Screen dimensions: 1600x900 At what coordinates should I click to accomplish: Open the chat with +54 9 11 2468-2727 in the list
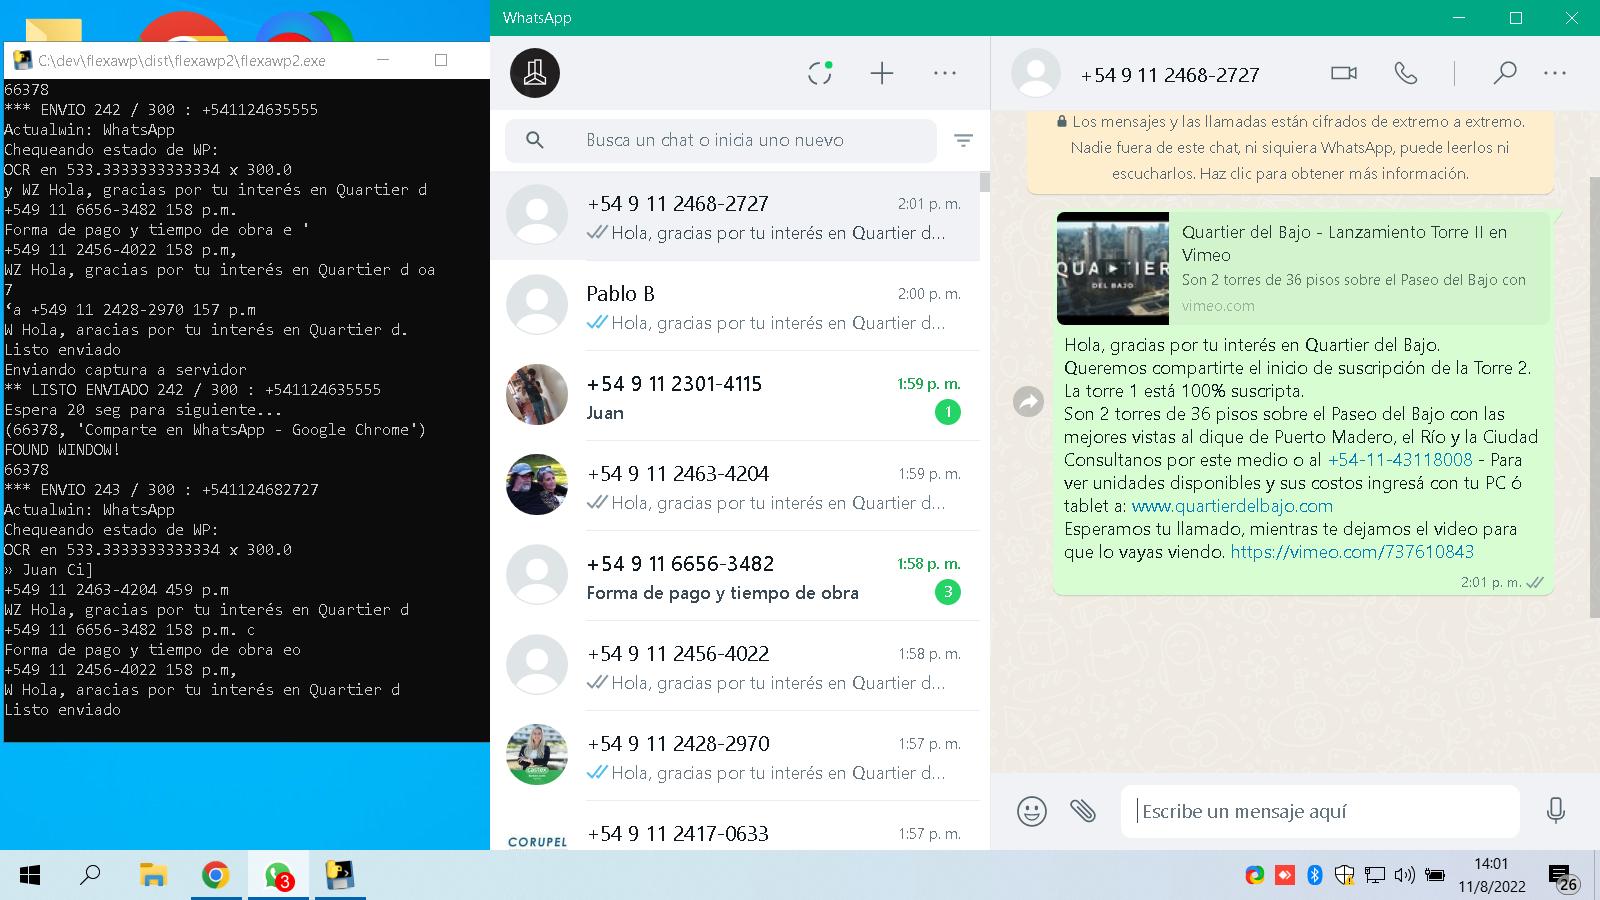[x=735, y=216]
